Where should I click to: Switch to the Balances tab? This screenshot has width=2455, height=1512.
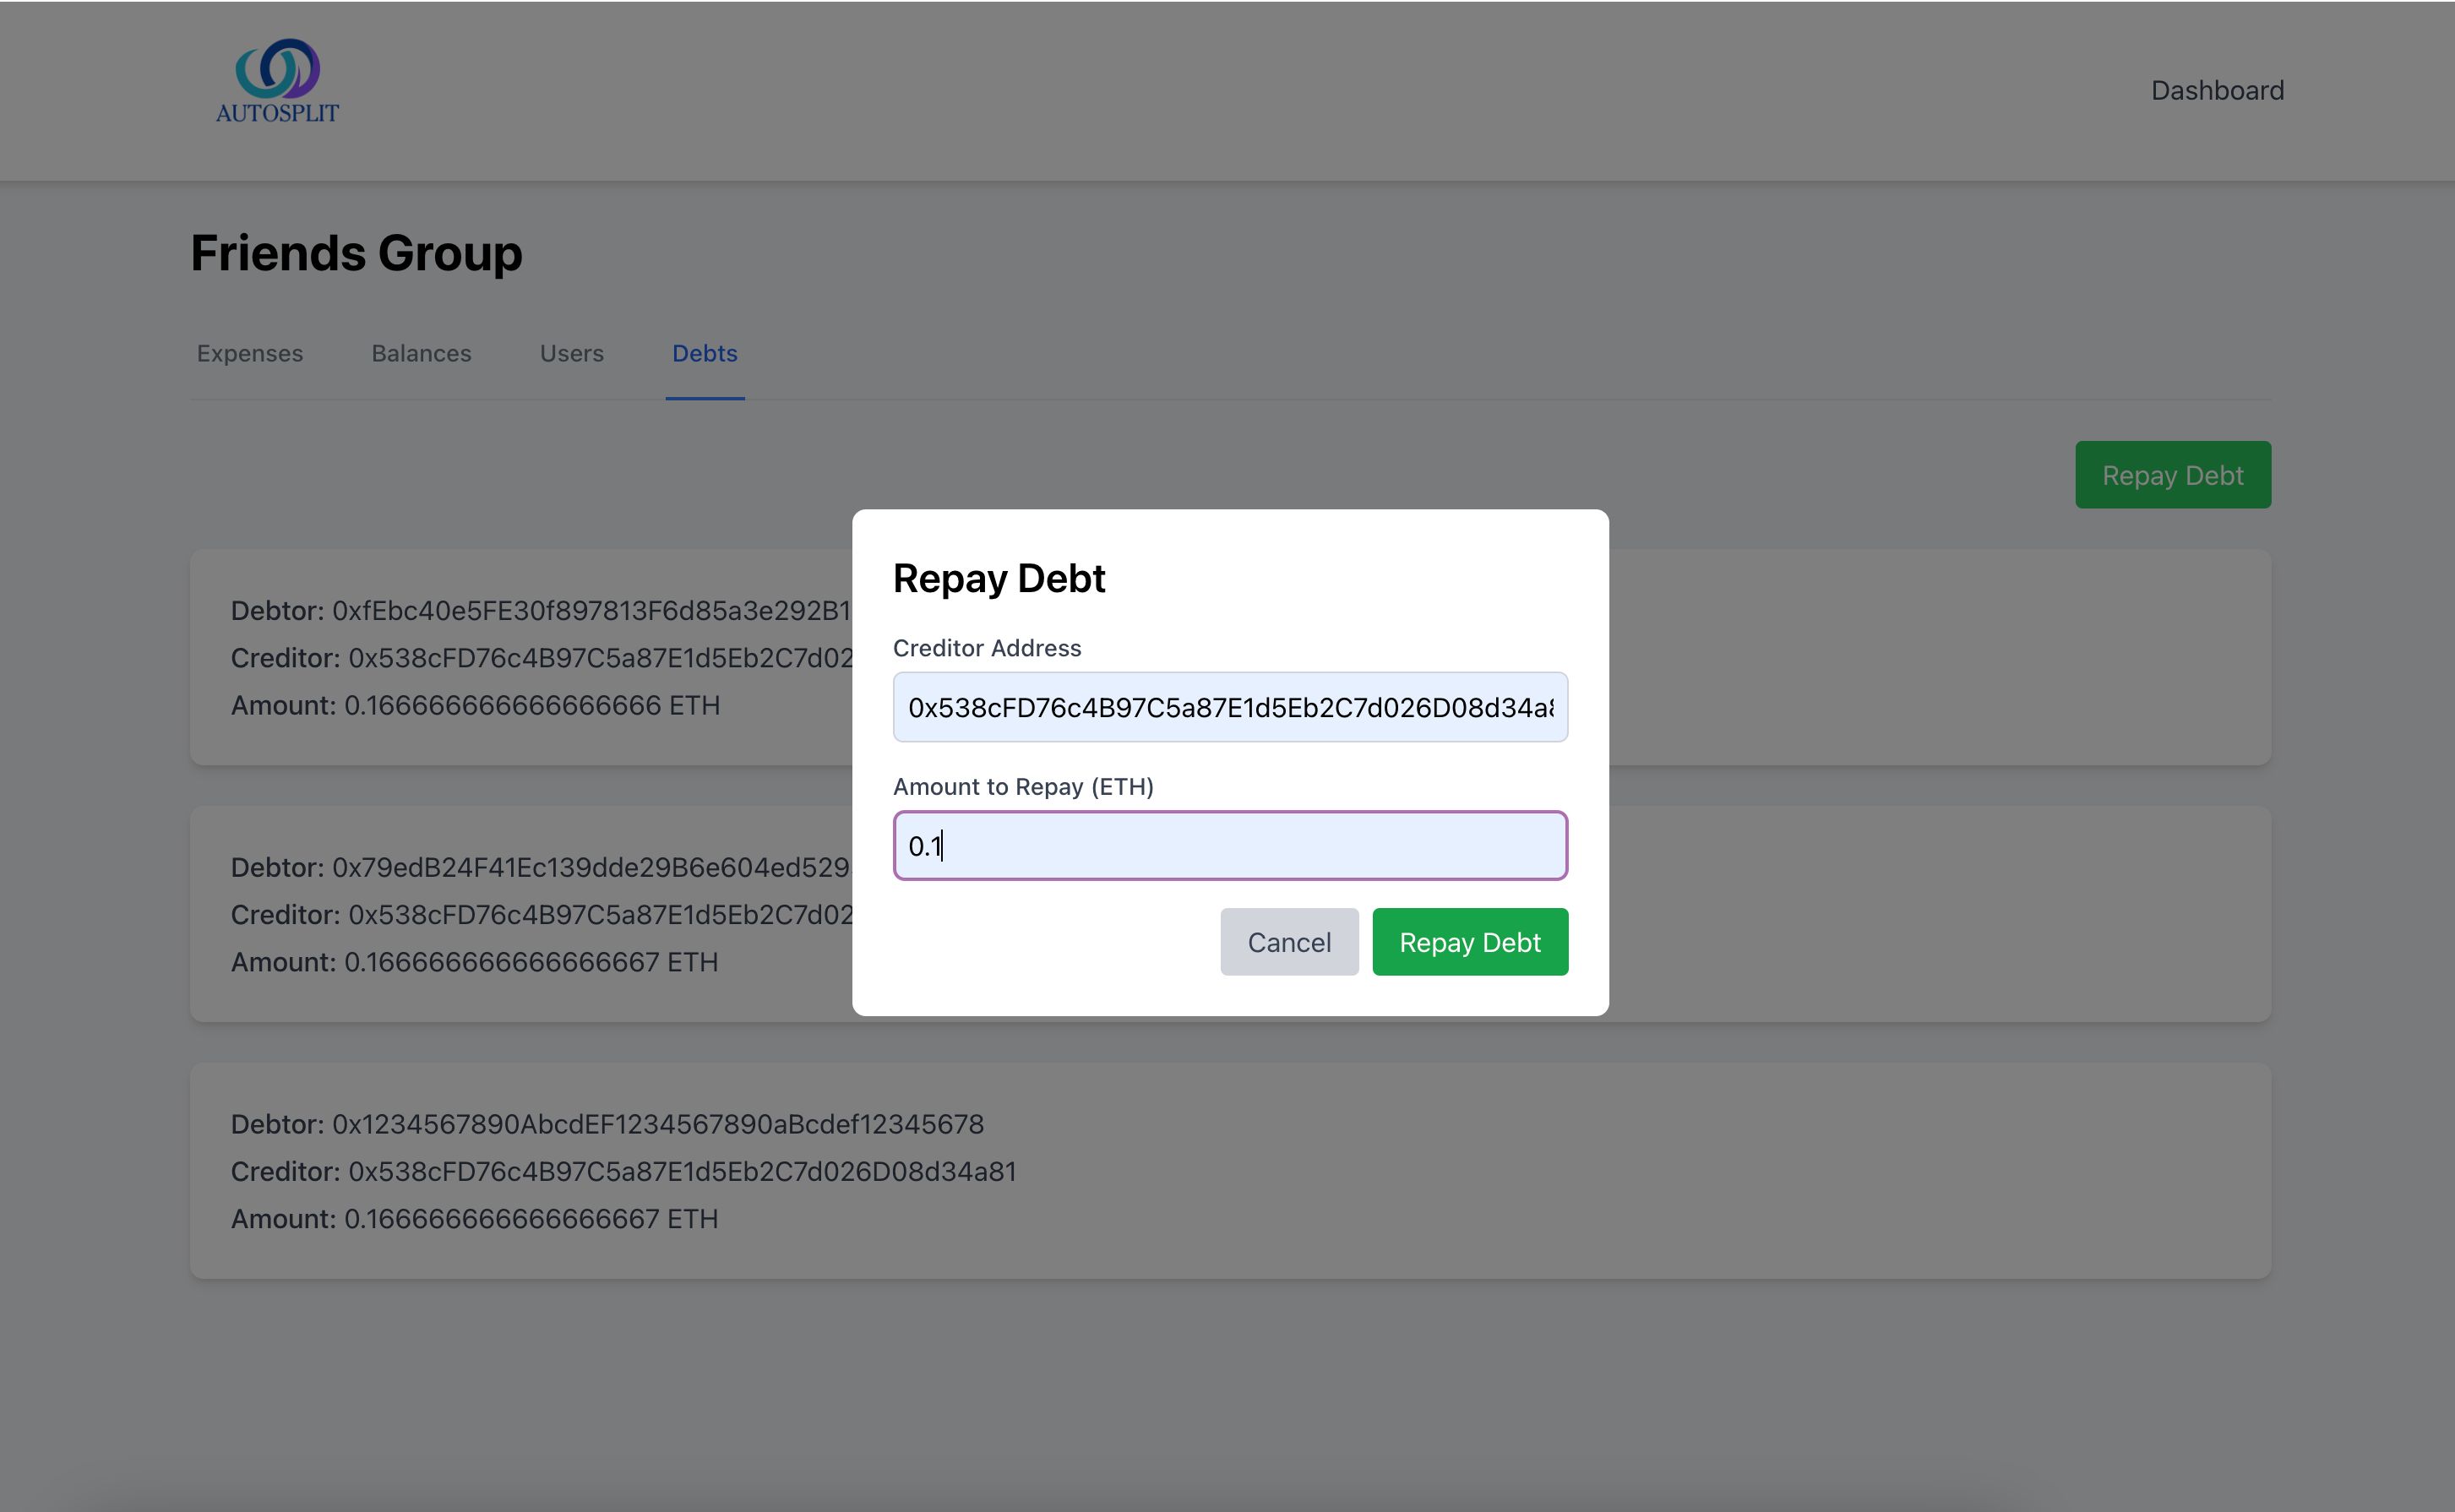point(421,353)
